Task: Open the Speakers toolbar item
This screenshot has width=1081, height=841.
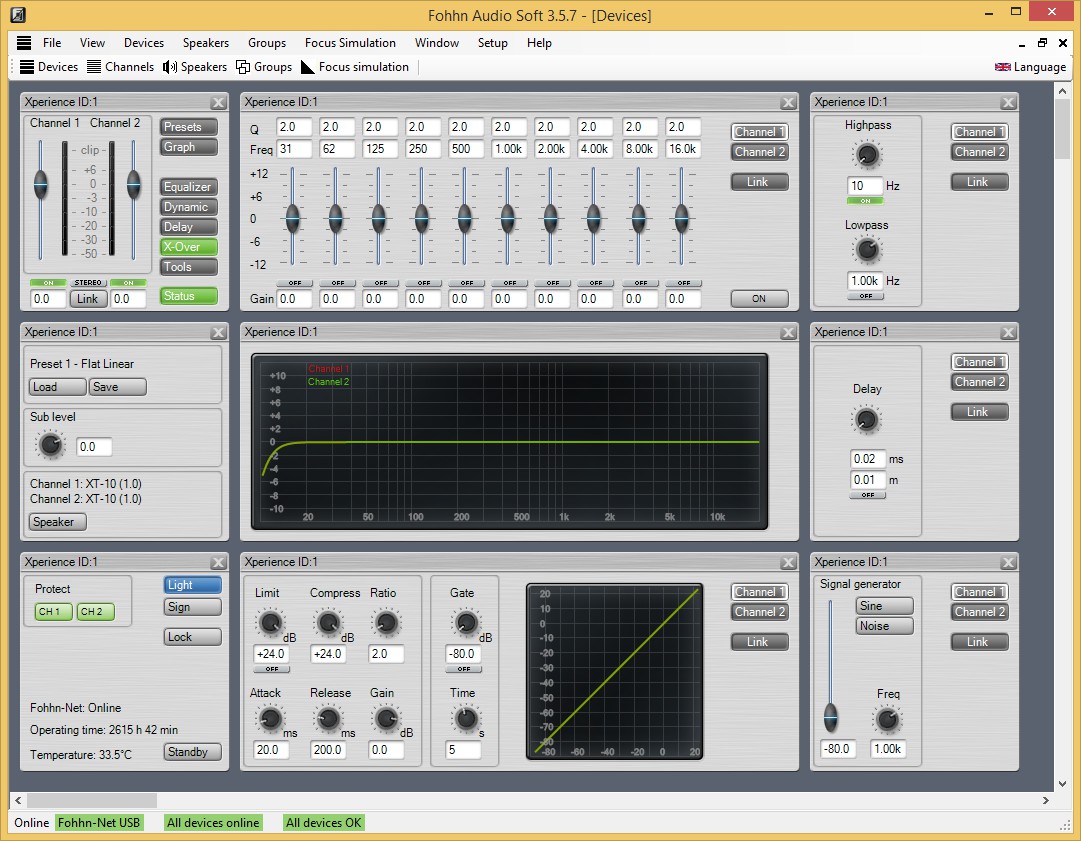Action: coord(194,67)
